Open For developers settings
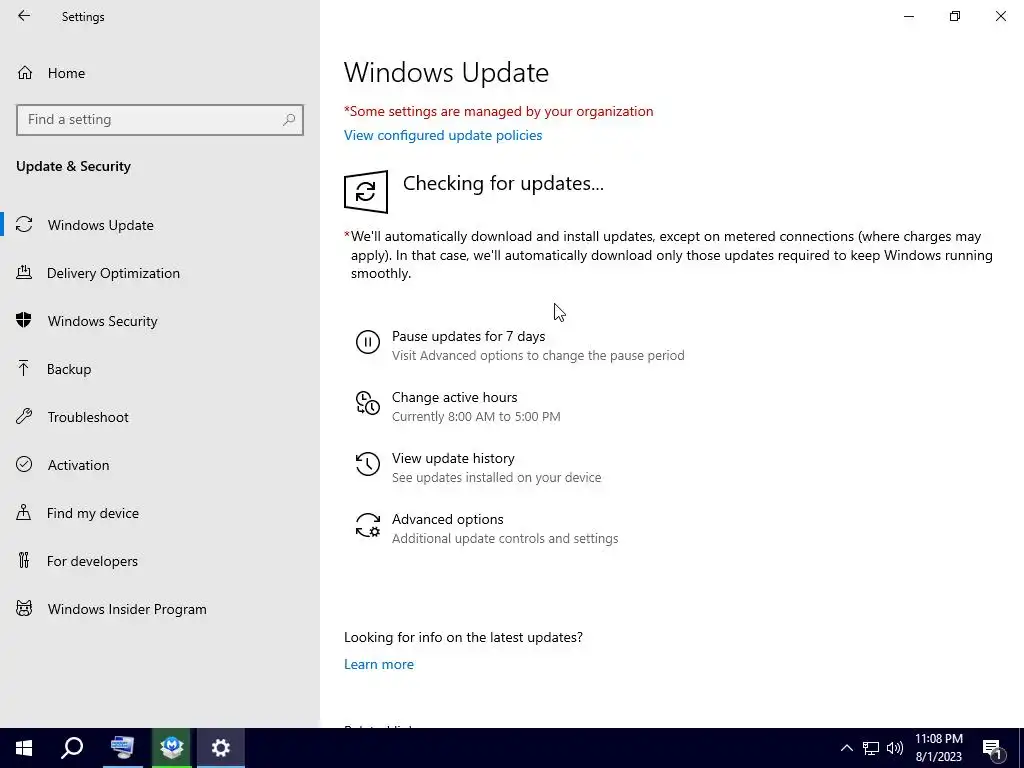 92,561
